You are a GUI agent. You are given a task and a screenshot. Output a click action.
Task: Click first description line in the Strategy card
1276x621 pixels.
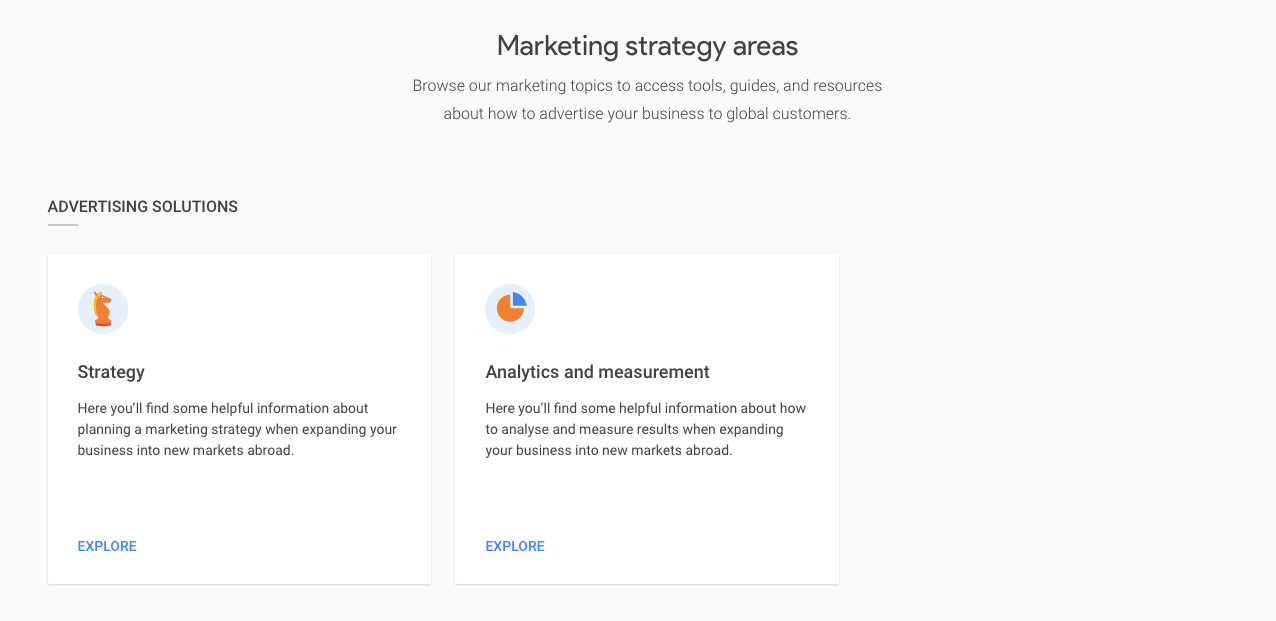coord(223,408)
